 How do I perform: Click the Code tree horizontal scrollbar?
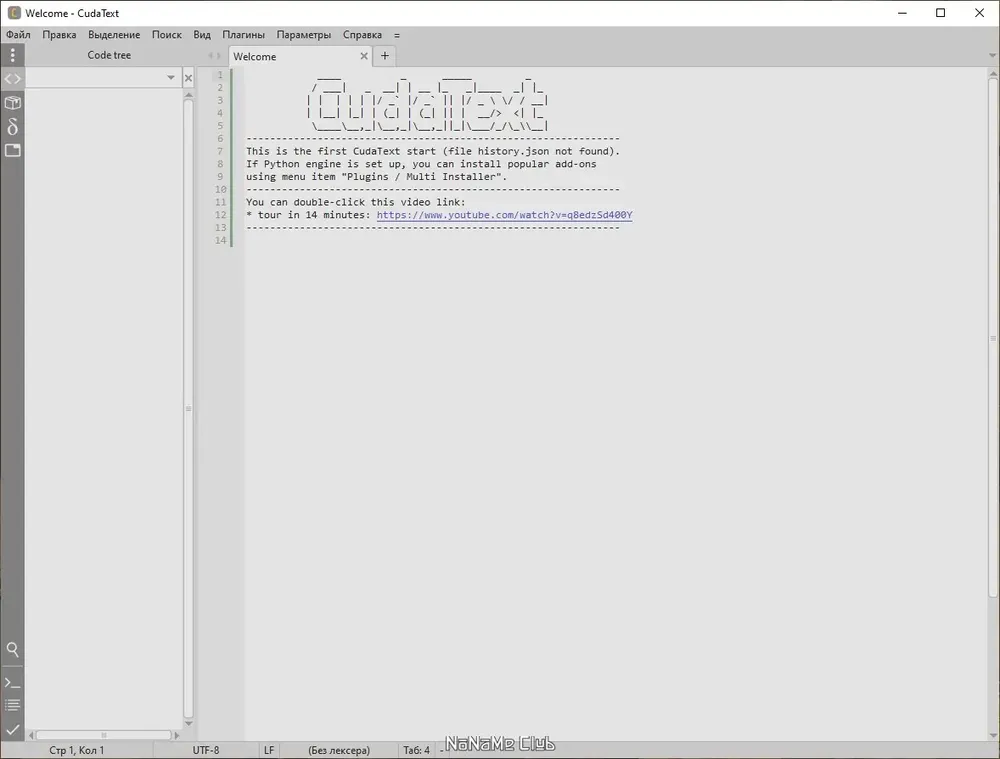(103, 735)
